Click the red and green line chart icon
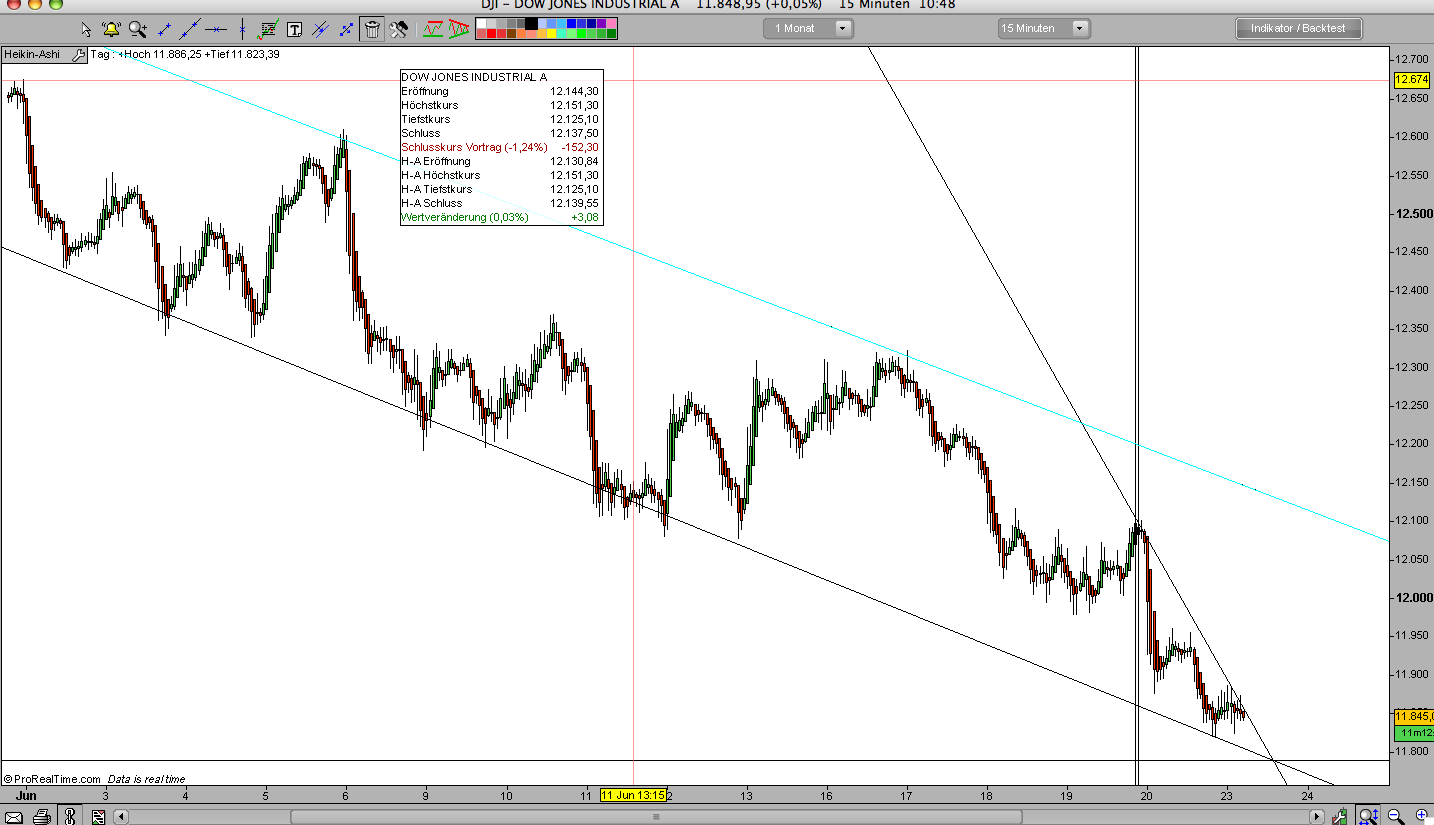The image size is (1434, 825). (x=433, y=29)
